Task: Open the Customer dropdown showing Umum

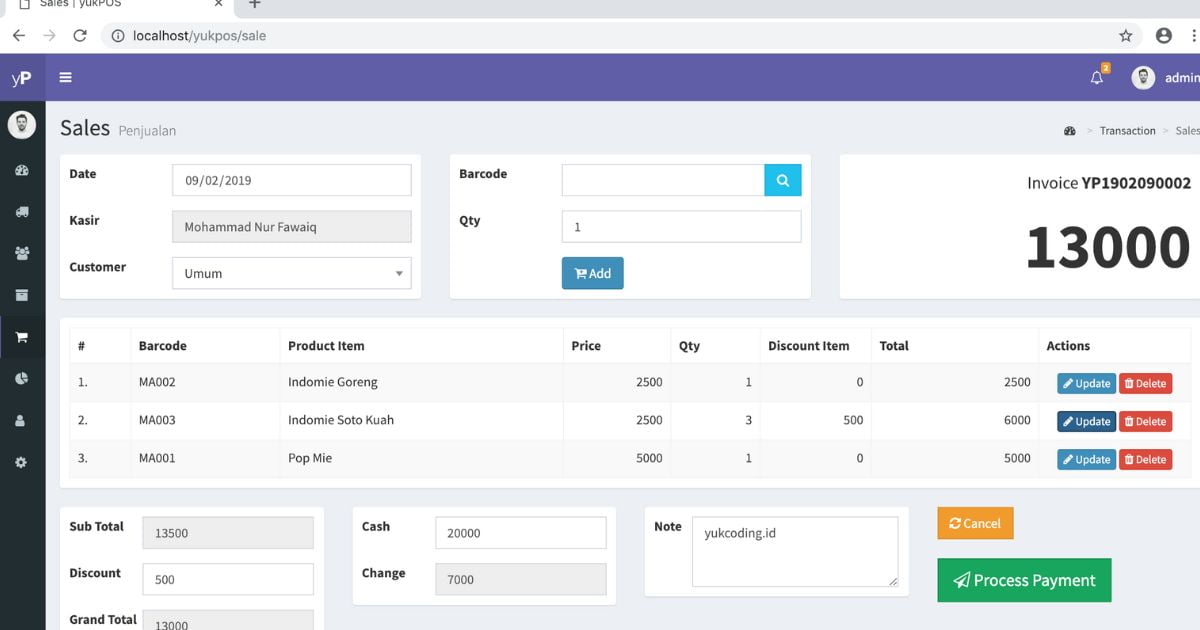Action: coord(292,273)
